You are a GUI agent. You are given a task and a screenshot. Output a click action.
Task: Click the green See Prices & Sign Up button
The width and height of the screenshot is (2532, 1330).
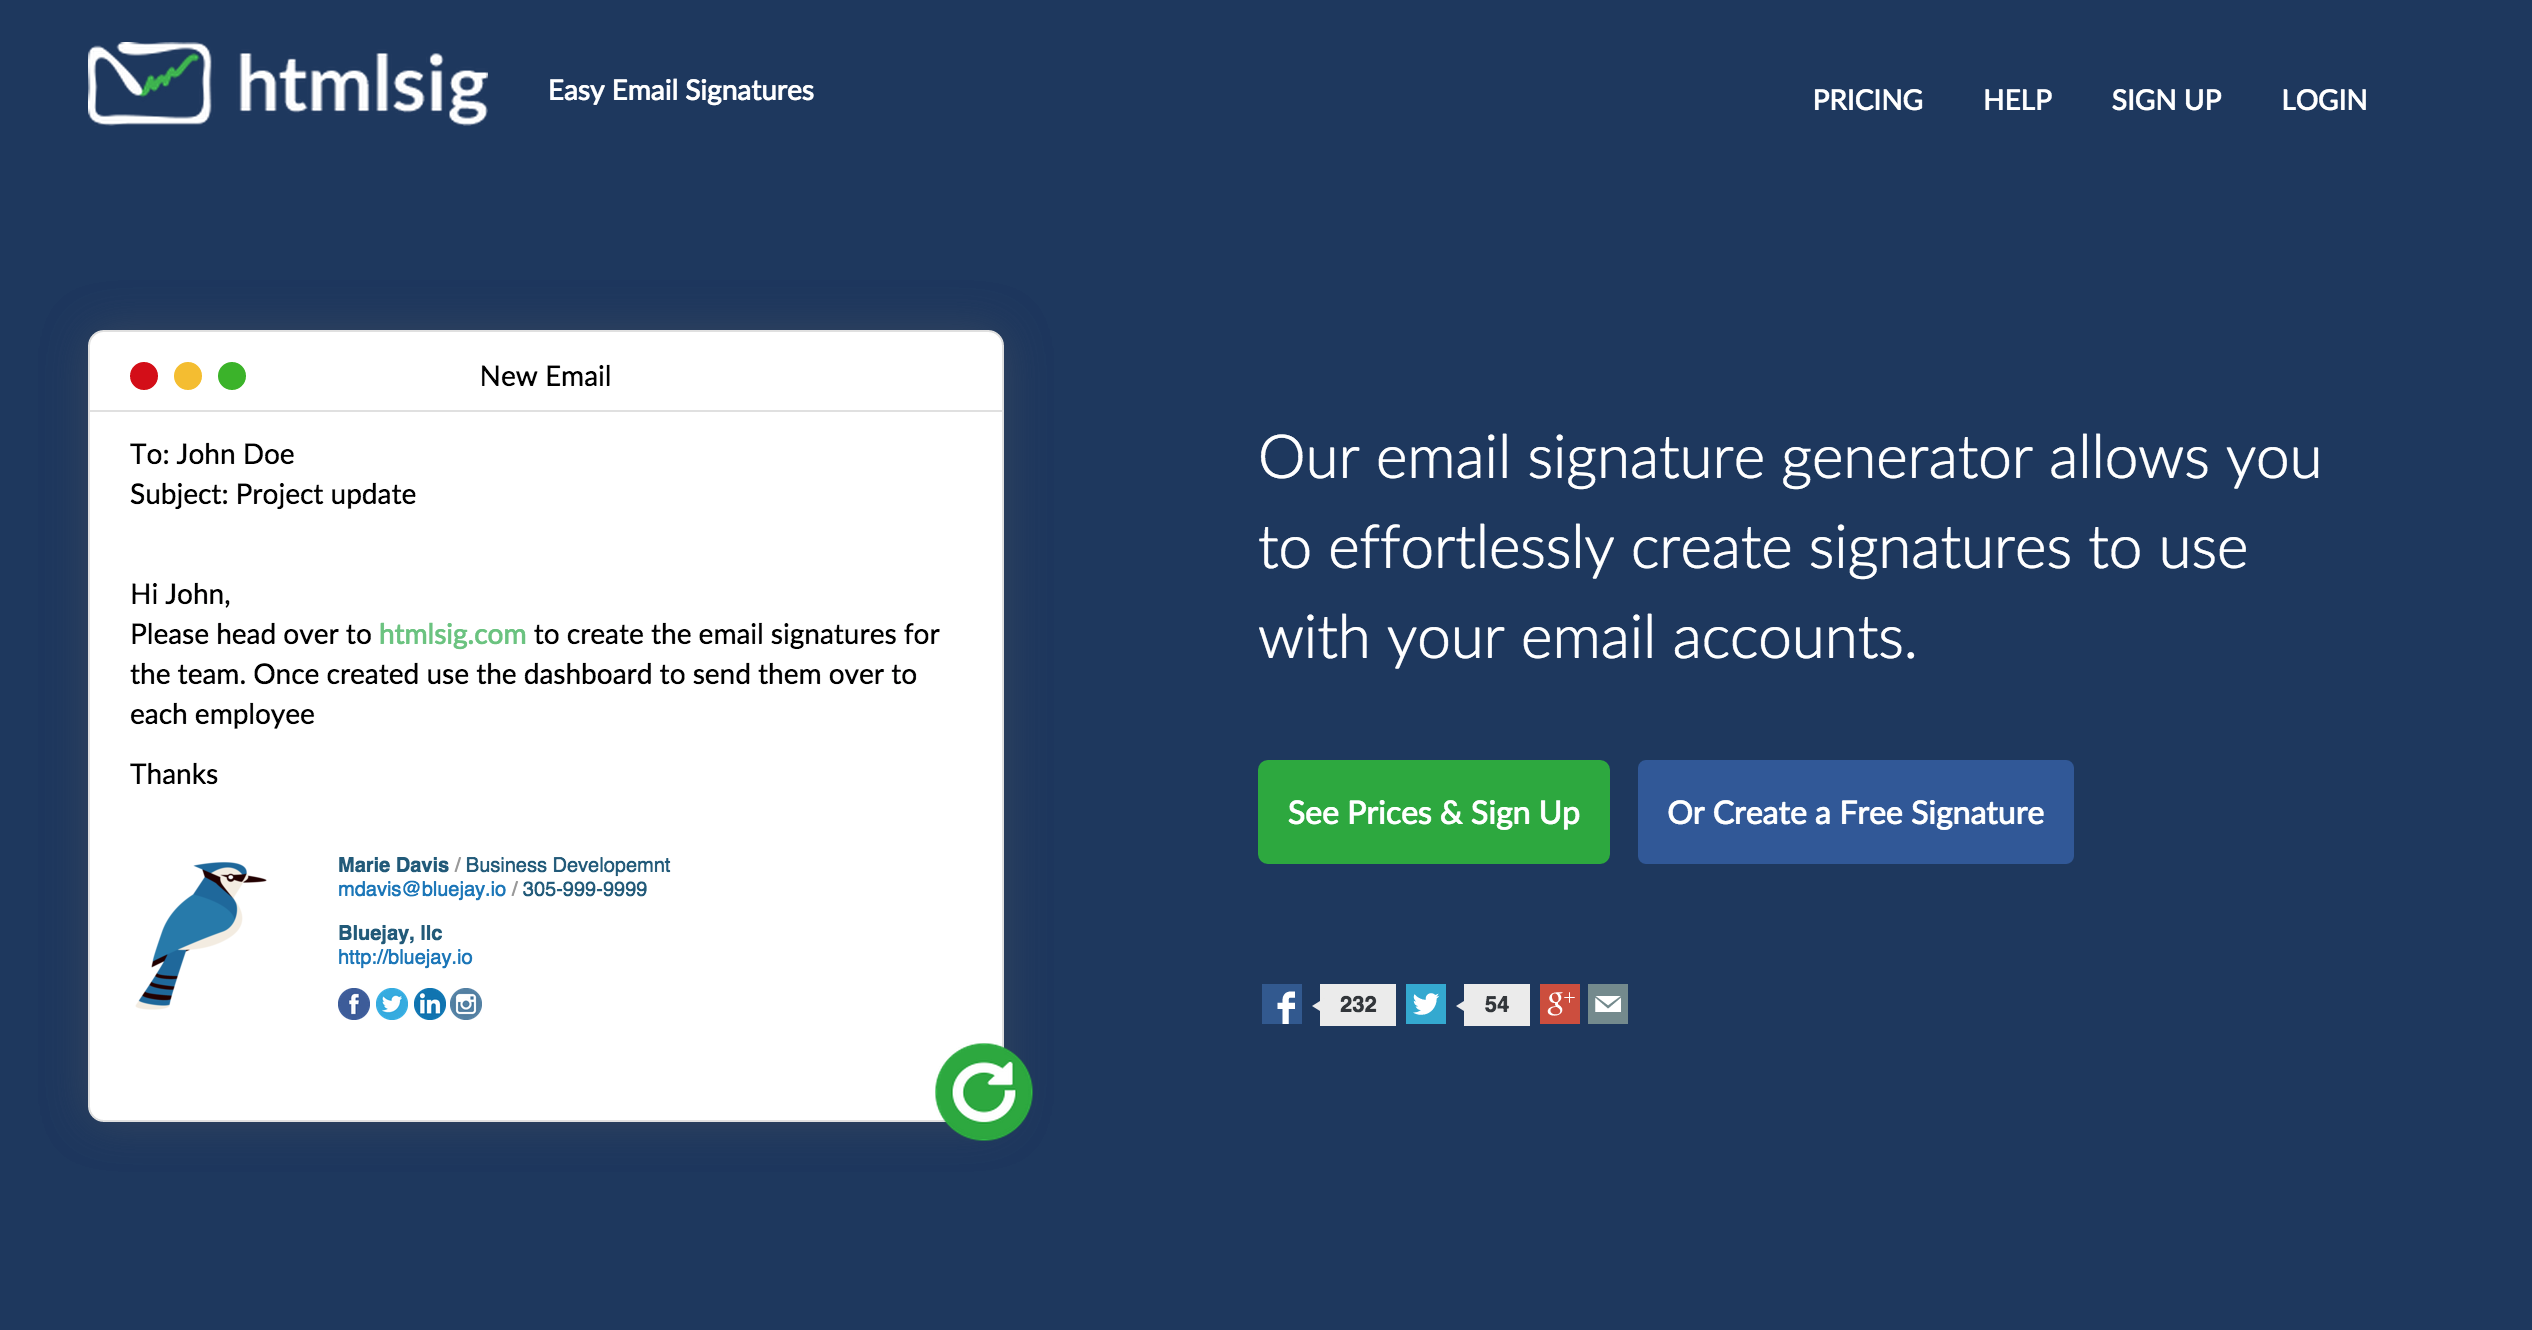(1430, 814)
